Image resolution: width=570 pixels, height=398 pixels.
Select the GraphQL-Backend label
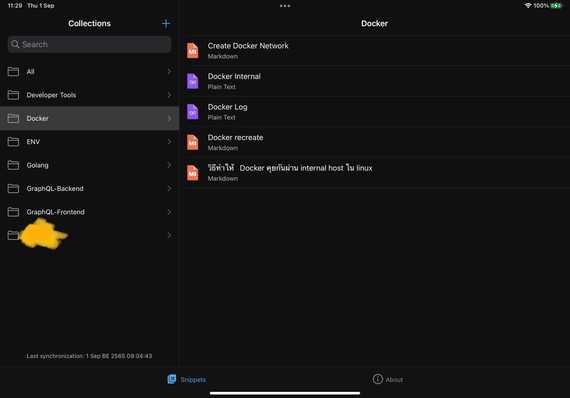[55, 188]
